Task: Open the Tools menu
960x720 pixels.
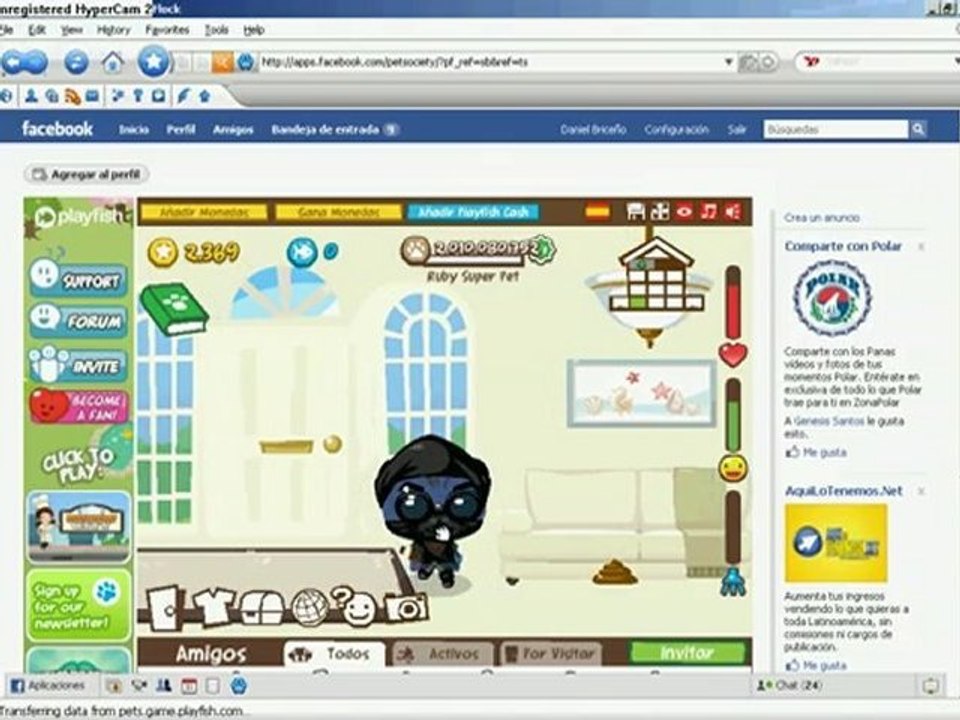Action: click(216, 30)
